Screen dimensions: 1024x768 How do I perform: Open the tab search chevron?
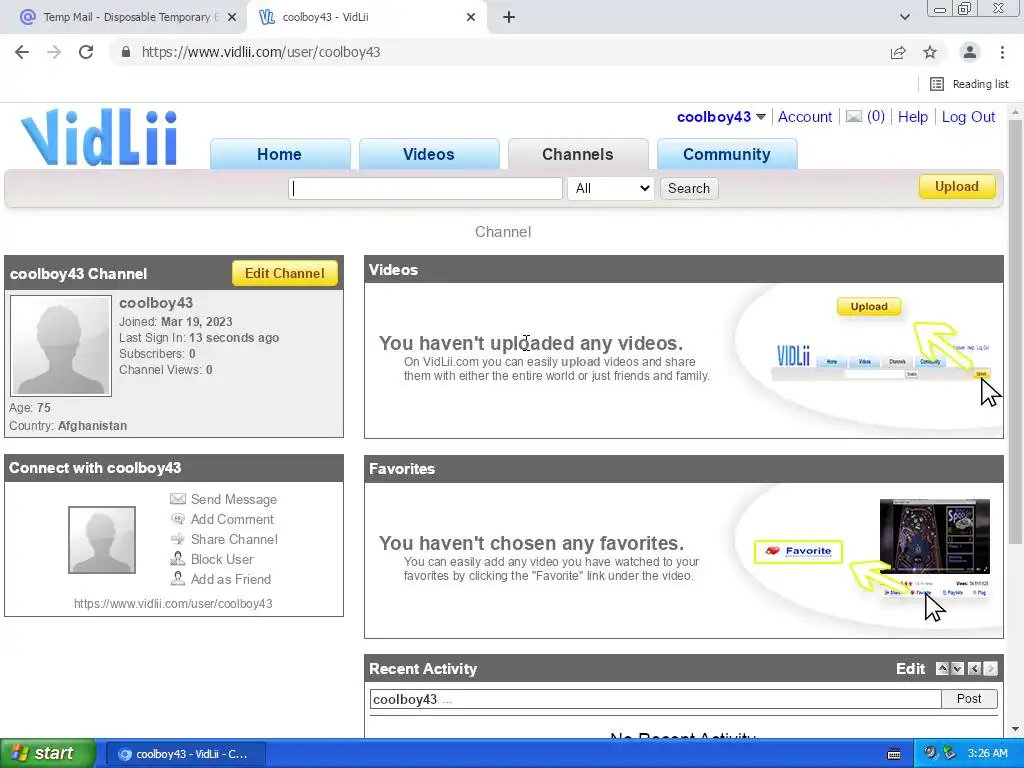tap(904, 17)
